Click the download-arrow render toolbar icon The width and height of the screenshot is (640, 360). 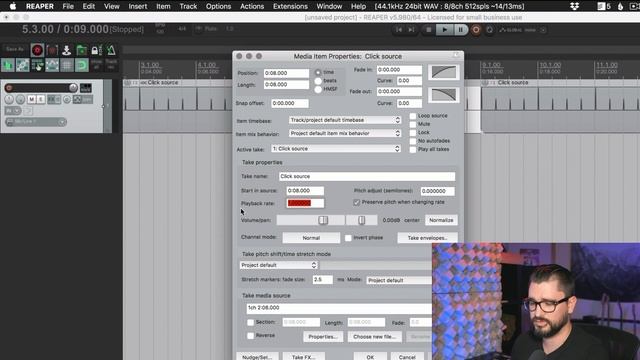click(67, 50)
